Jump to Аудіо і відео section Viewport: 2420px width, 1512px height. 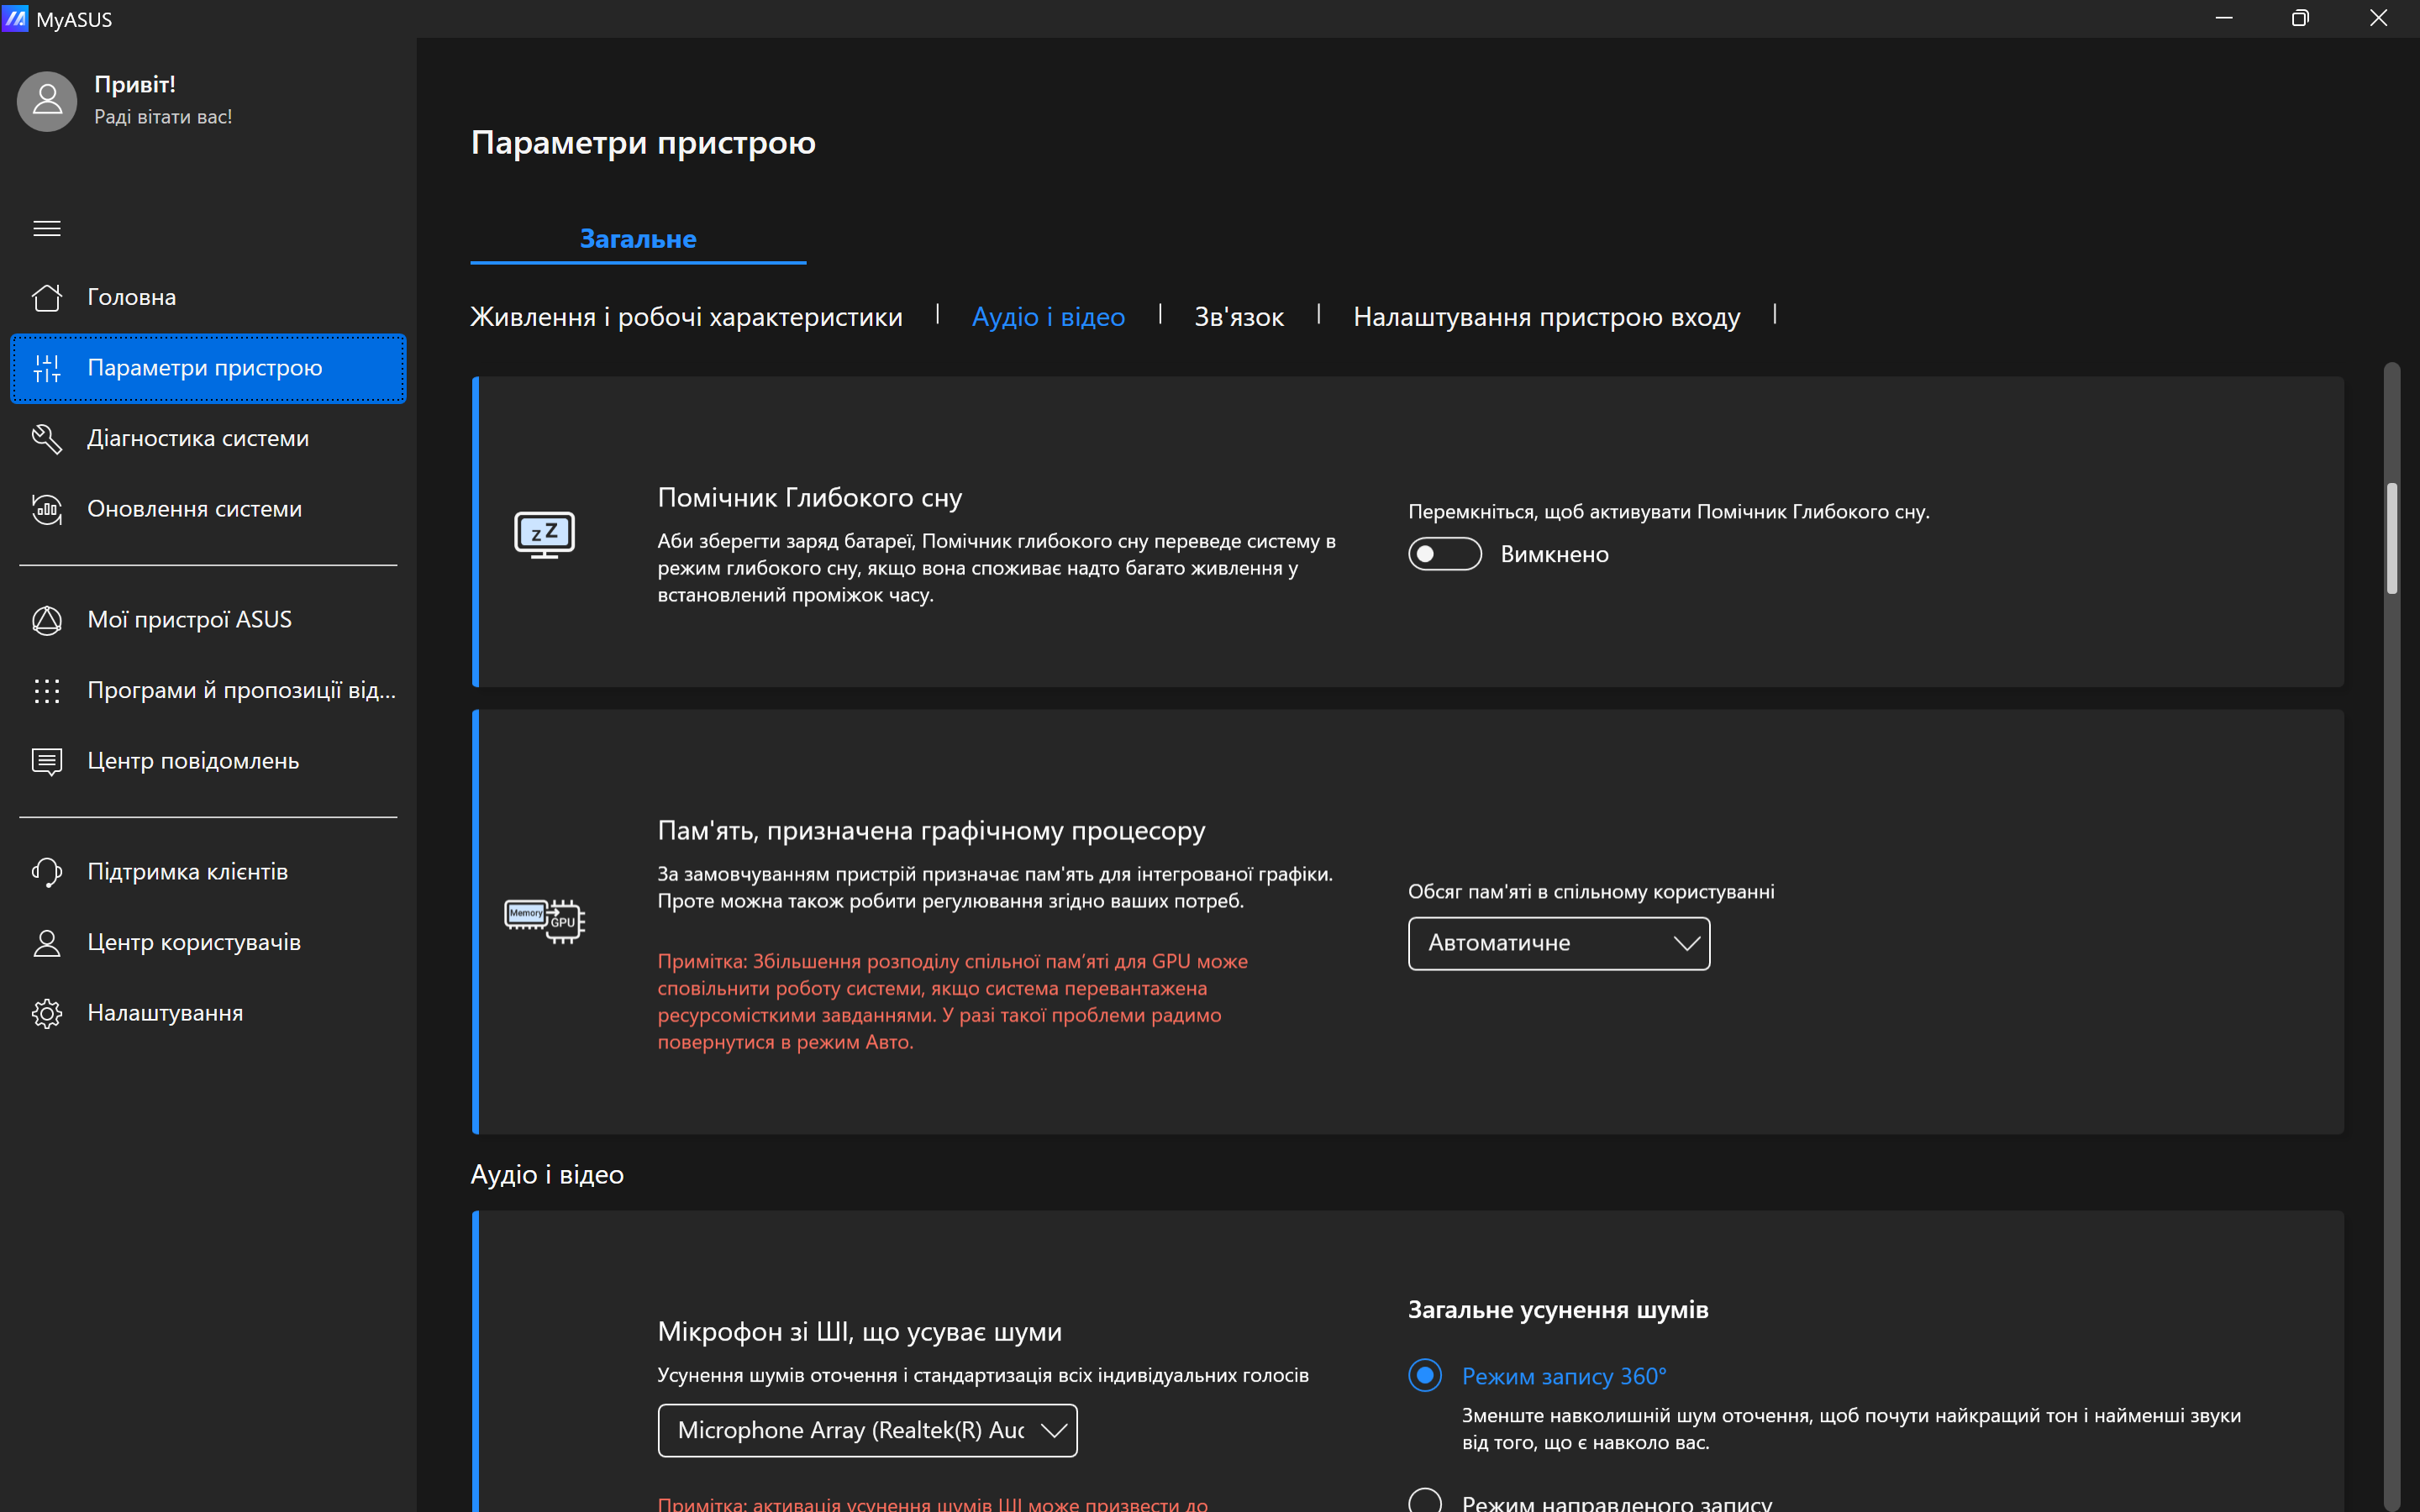point(1048,317)
